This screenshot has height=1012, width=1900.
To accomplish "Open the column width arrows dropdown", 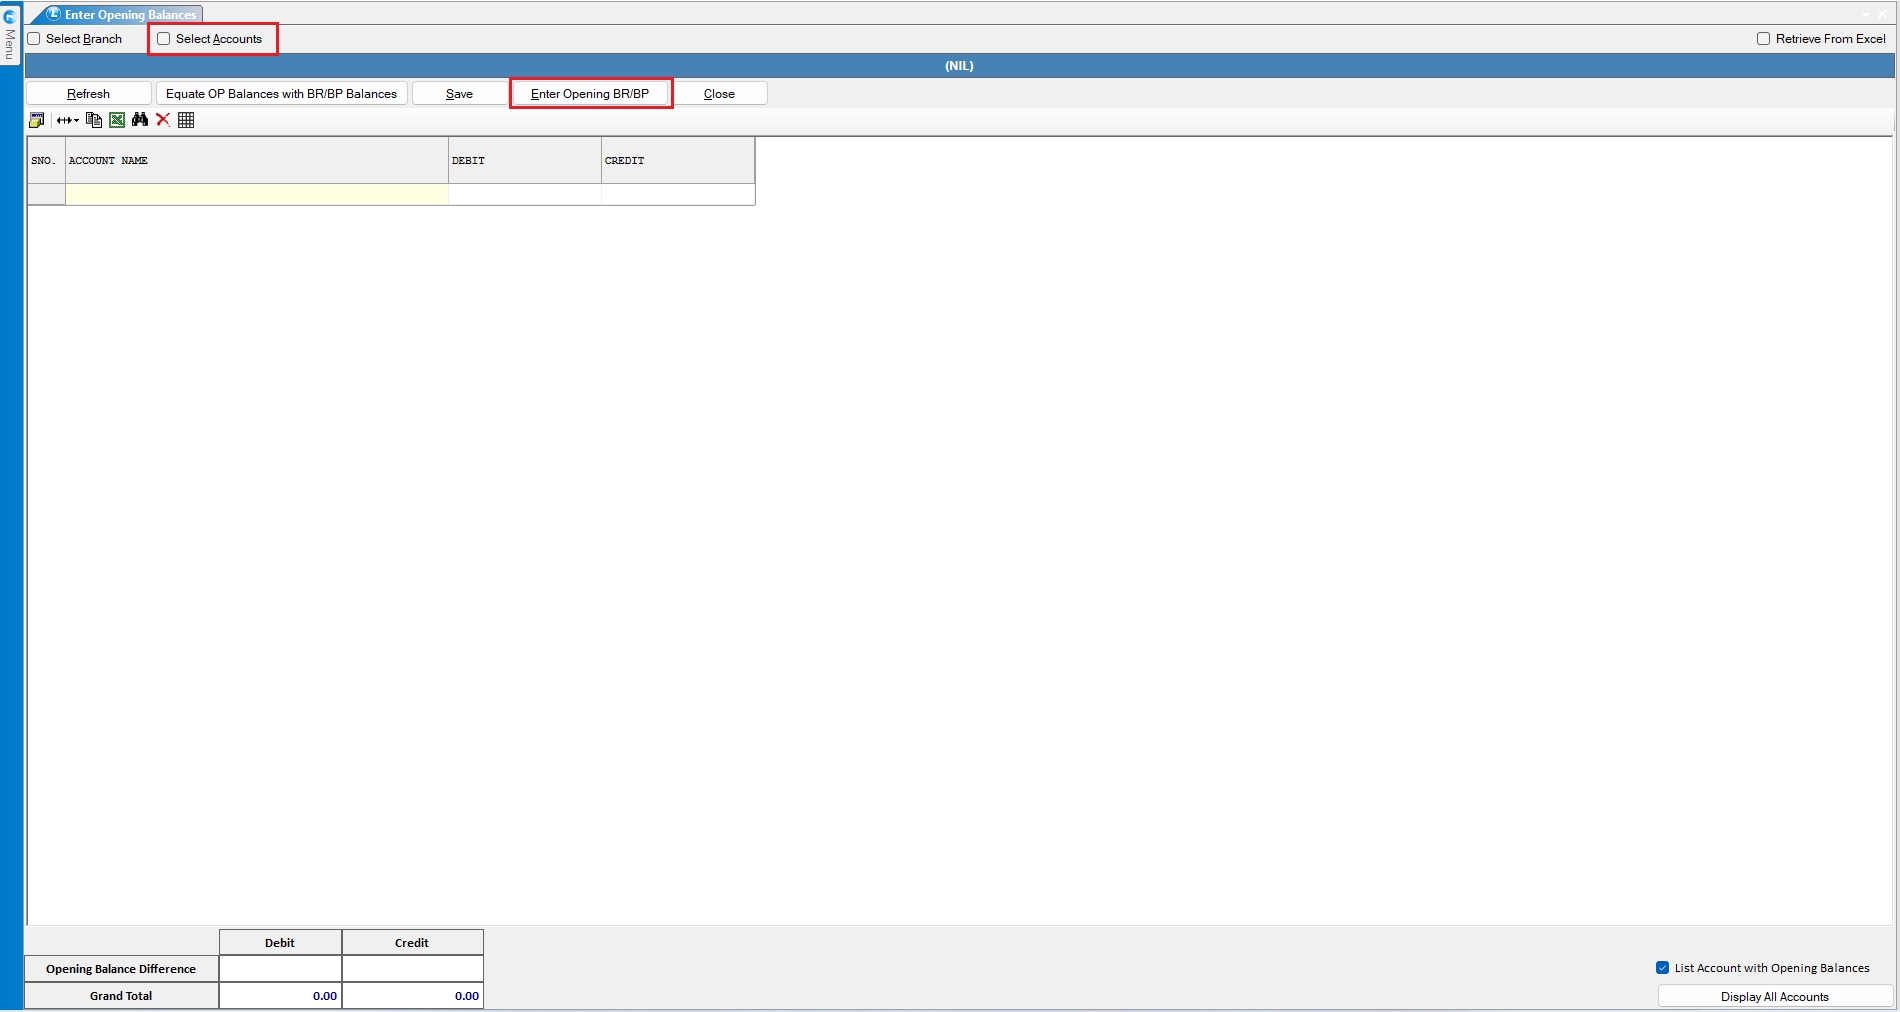I will (68, 120).
